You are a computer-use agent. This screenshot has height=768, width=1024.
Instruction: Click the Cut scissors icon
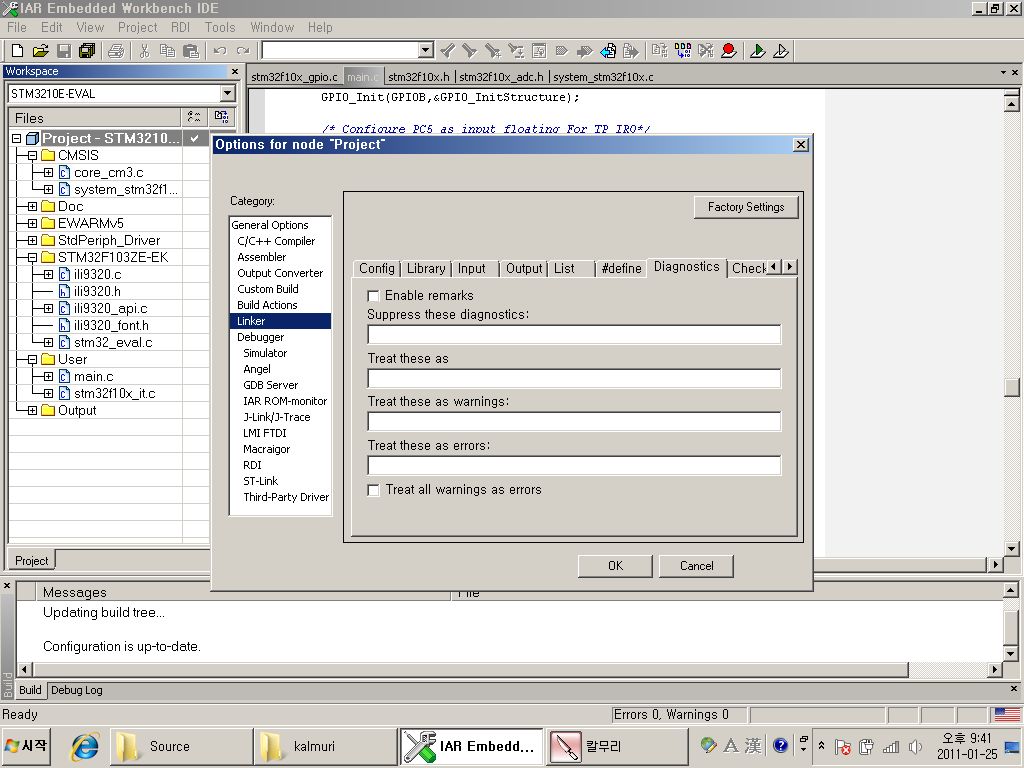click(144, 50)
